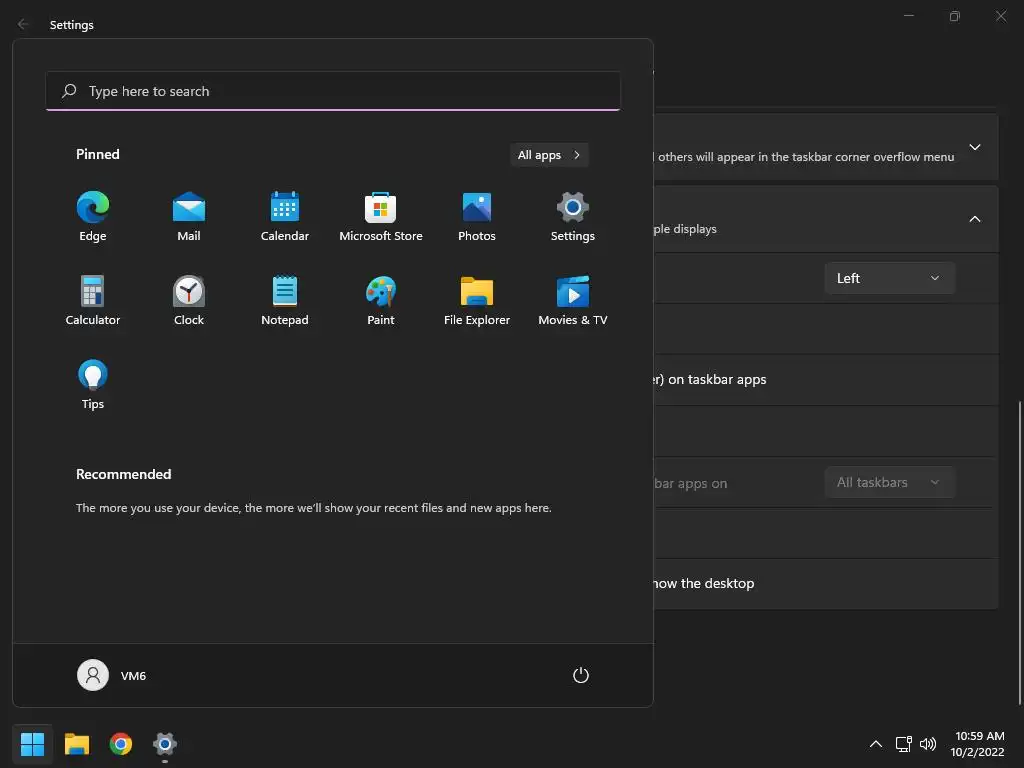This screenshot has width=1024, height=768.
Task: Click the Settings window scrollbar
Action: 1020,552
